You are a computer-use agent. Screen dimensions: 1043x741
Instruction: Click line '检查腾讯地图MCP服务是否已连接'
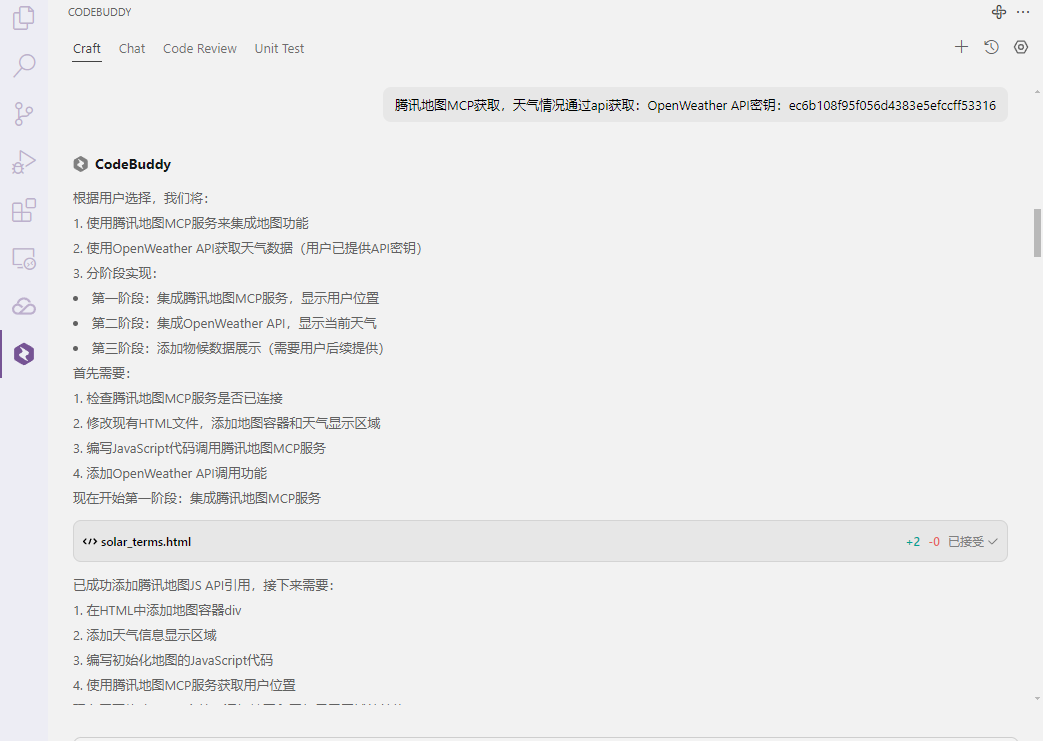click(x=184, y=398)
